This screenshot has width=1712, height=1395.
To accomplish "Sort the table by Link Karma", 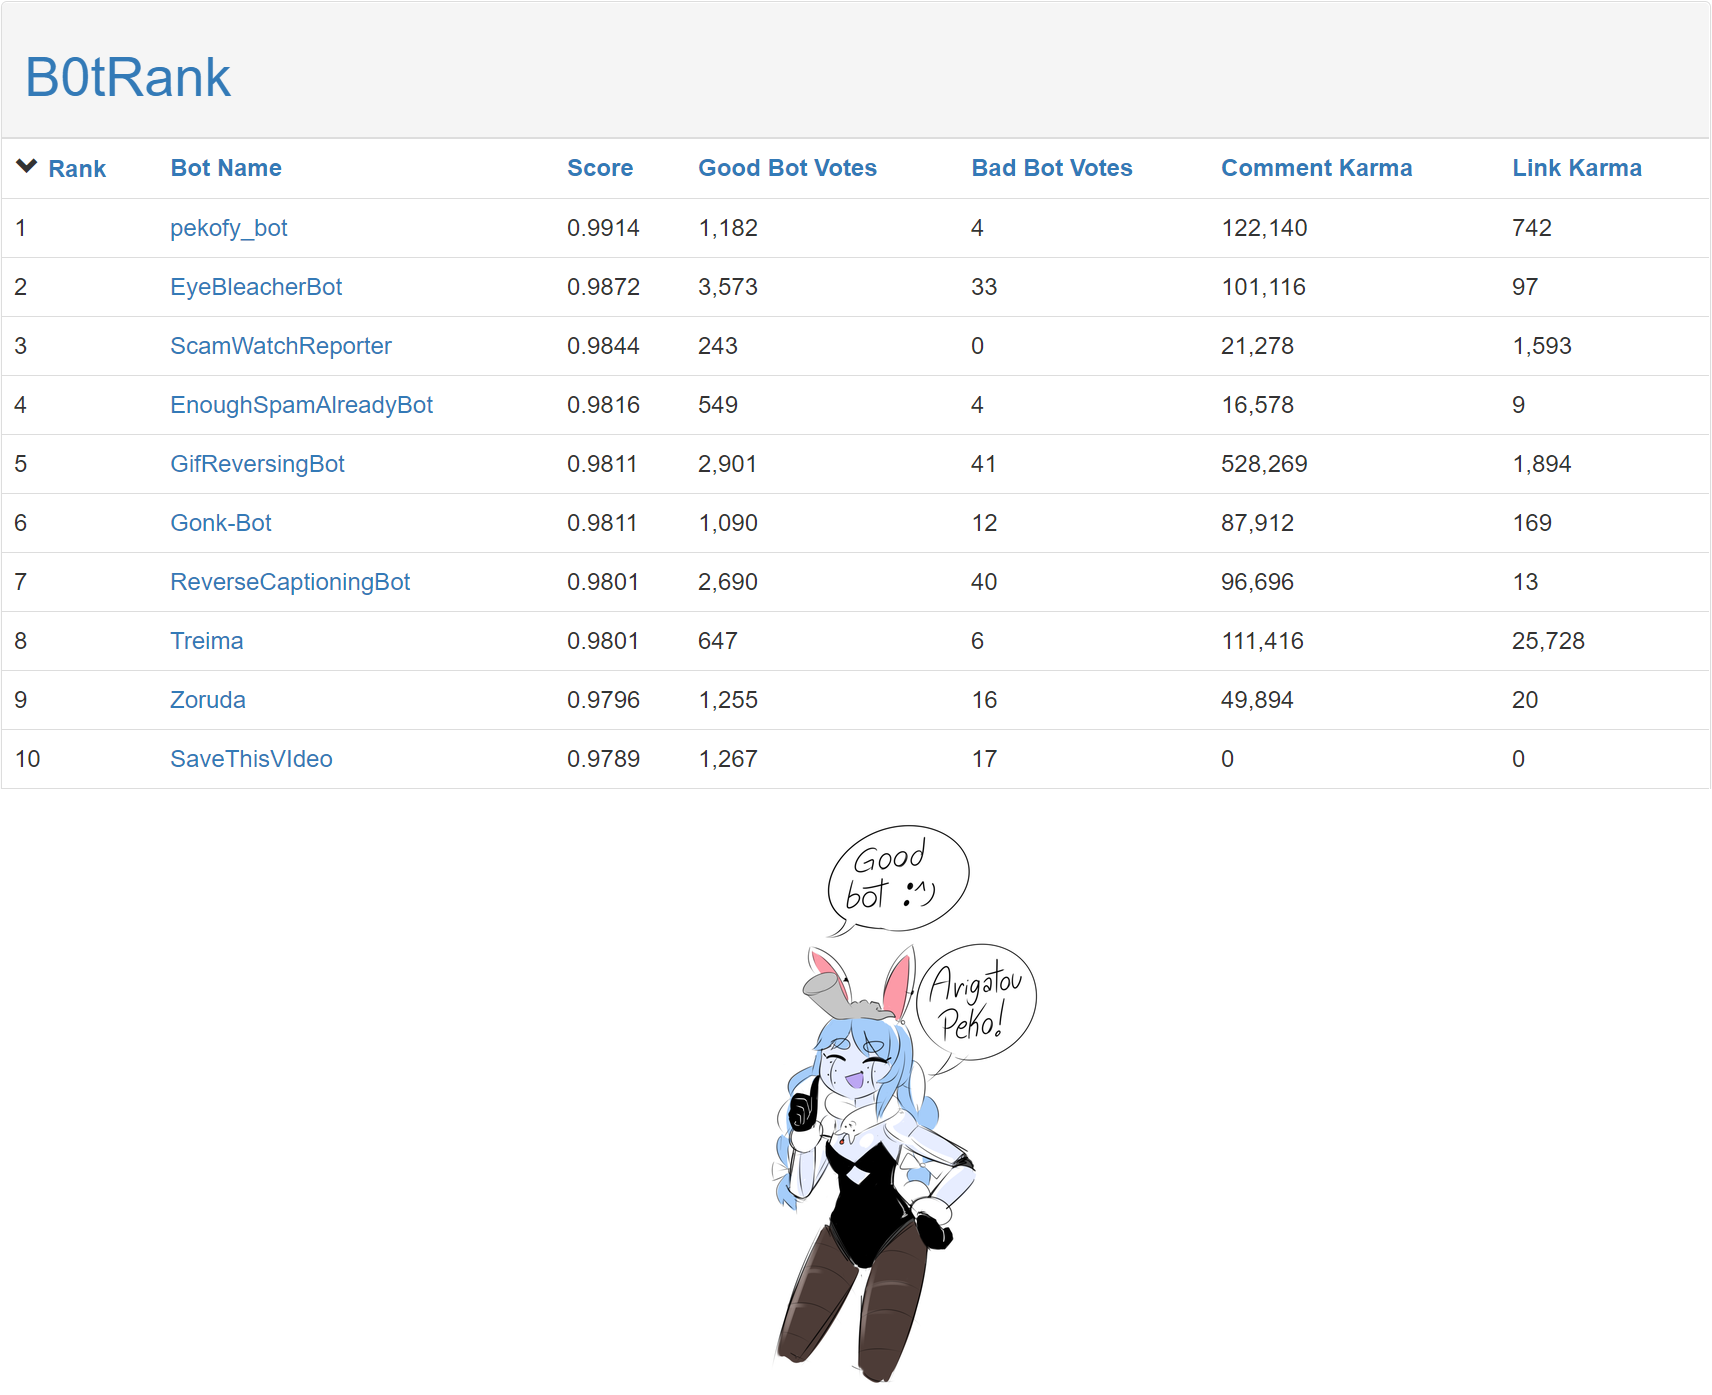I will (1577, 168).
